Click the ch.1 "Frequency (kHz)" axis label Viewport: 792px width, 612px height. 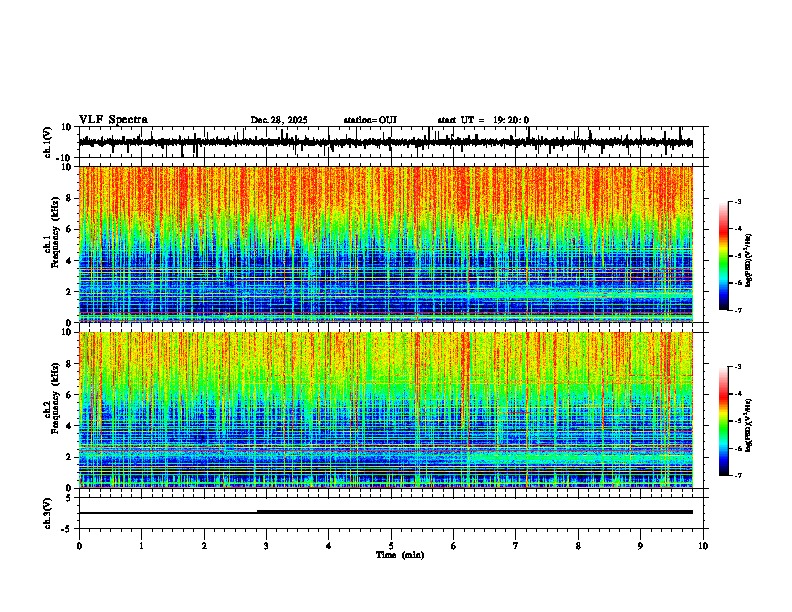point(55,233)
